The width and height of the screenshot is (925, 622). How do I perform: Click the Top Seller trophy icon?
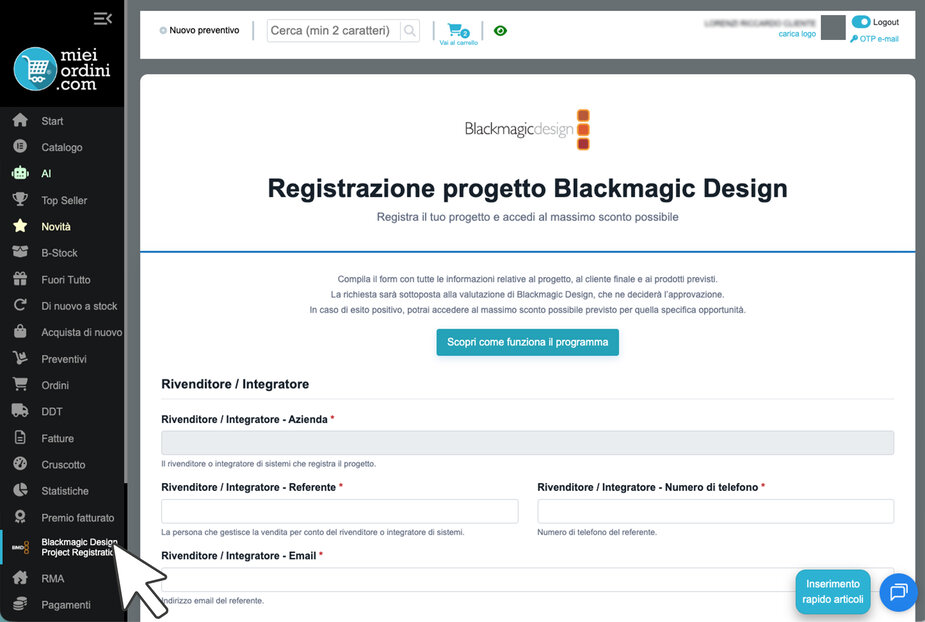[20, 199]
